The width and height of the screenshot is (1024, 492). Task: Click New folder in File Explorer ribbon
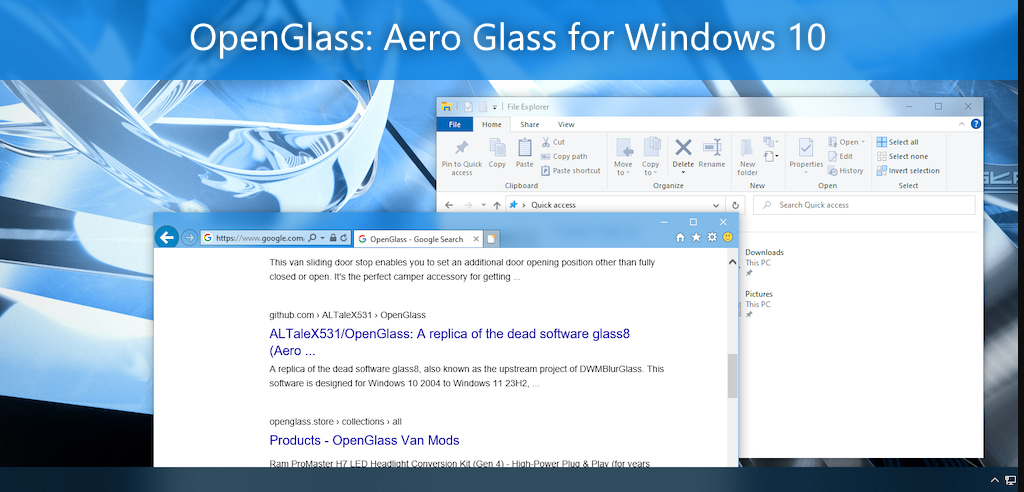pos(747,157)
